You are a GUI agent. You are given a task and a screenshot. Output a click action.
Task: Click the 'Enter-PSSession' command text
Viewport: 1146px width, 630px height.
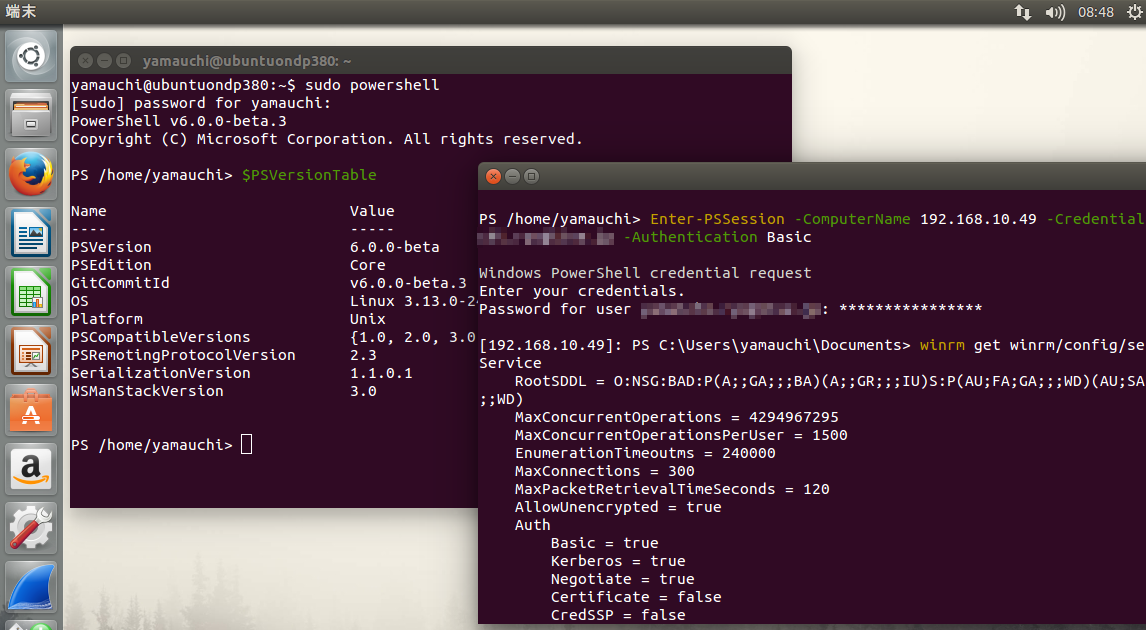[717, 219]
